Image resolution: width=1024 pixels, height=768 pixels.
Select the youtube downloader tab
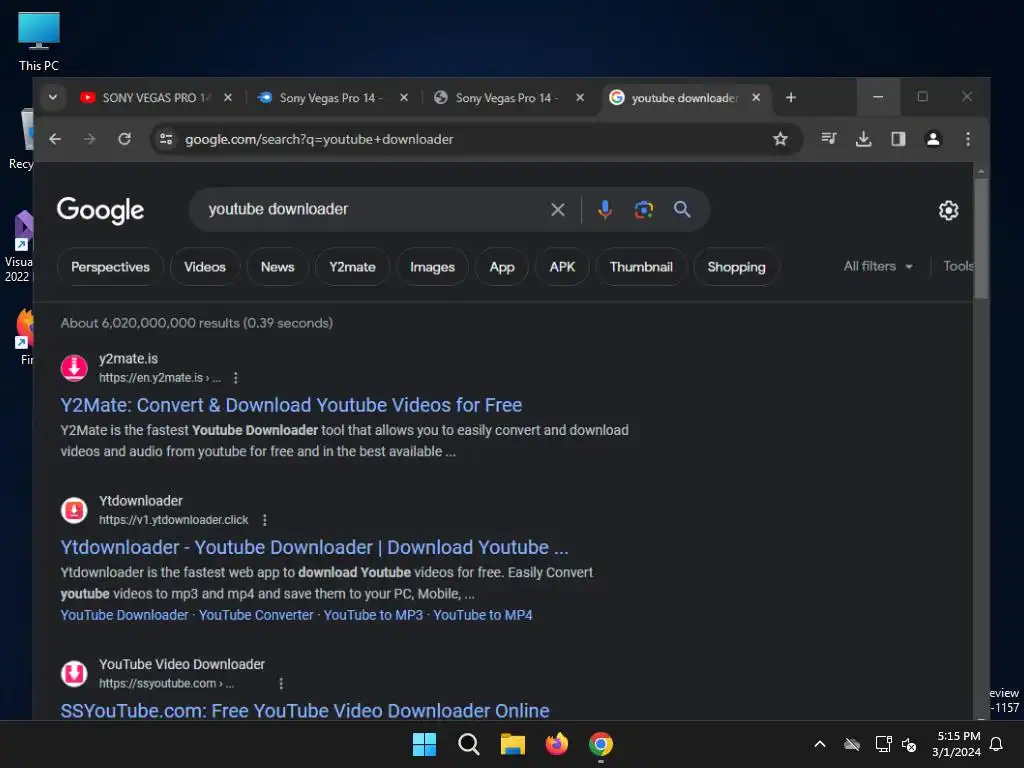684,98
